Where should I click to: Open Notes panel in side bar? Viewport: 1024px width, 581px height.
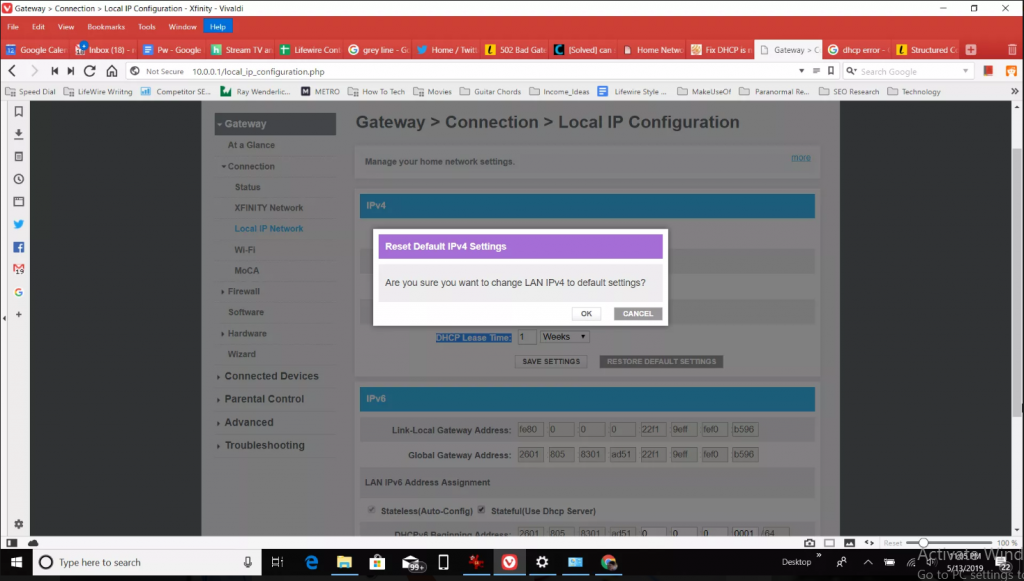(18, 157)
